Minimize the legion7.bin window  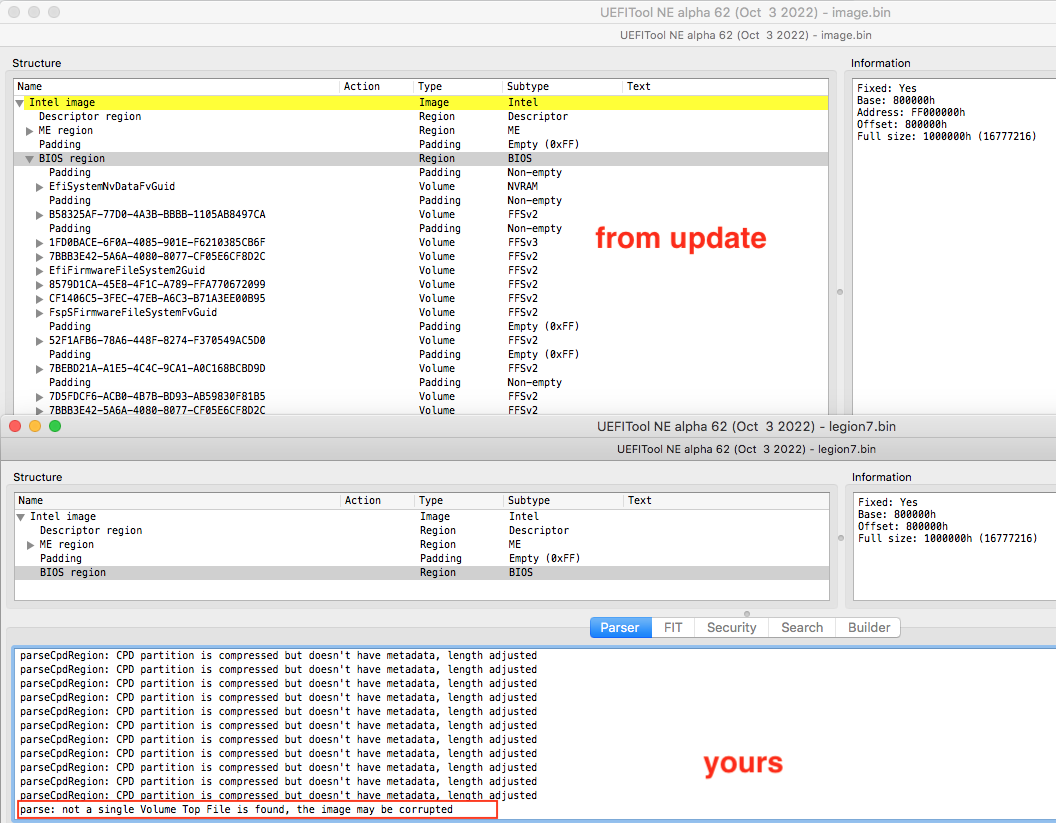click(35, 426)
